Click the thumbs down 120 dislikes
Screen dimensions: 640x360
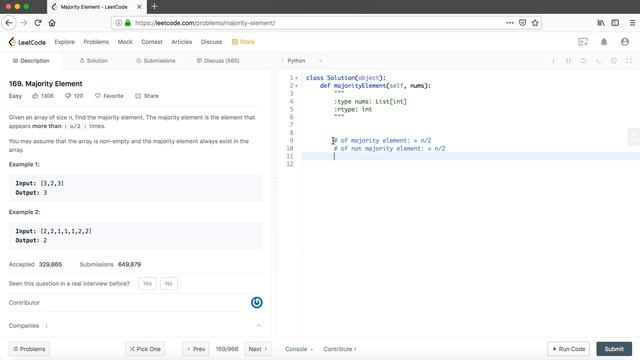point(74,96)
